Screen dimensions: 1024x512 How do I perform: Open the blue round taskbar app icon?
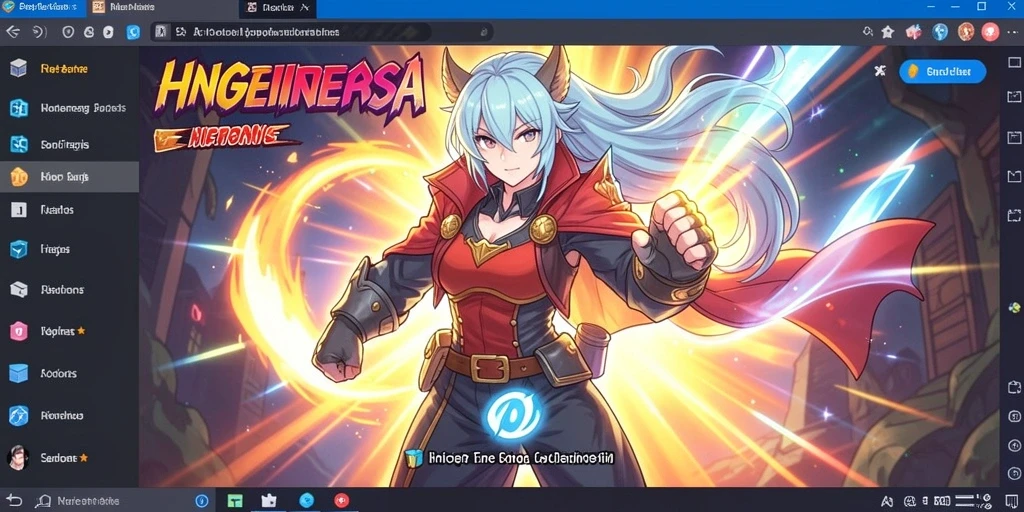(x=306, y=500)
